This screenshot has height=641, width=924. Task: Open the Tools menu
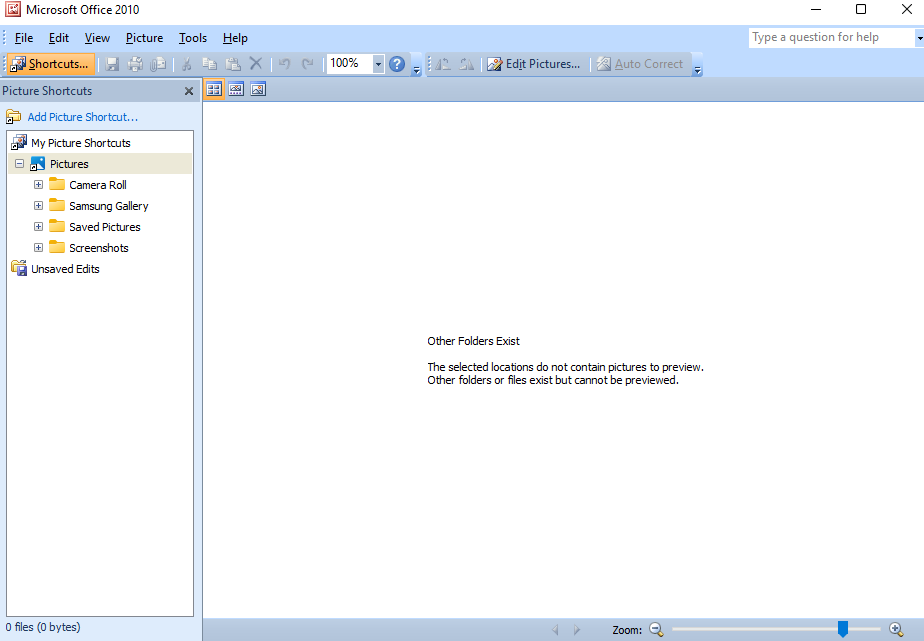pyautogui.click(x=193, y=38)
